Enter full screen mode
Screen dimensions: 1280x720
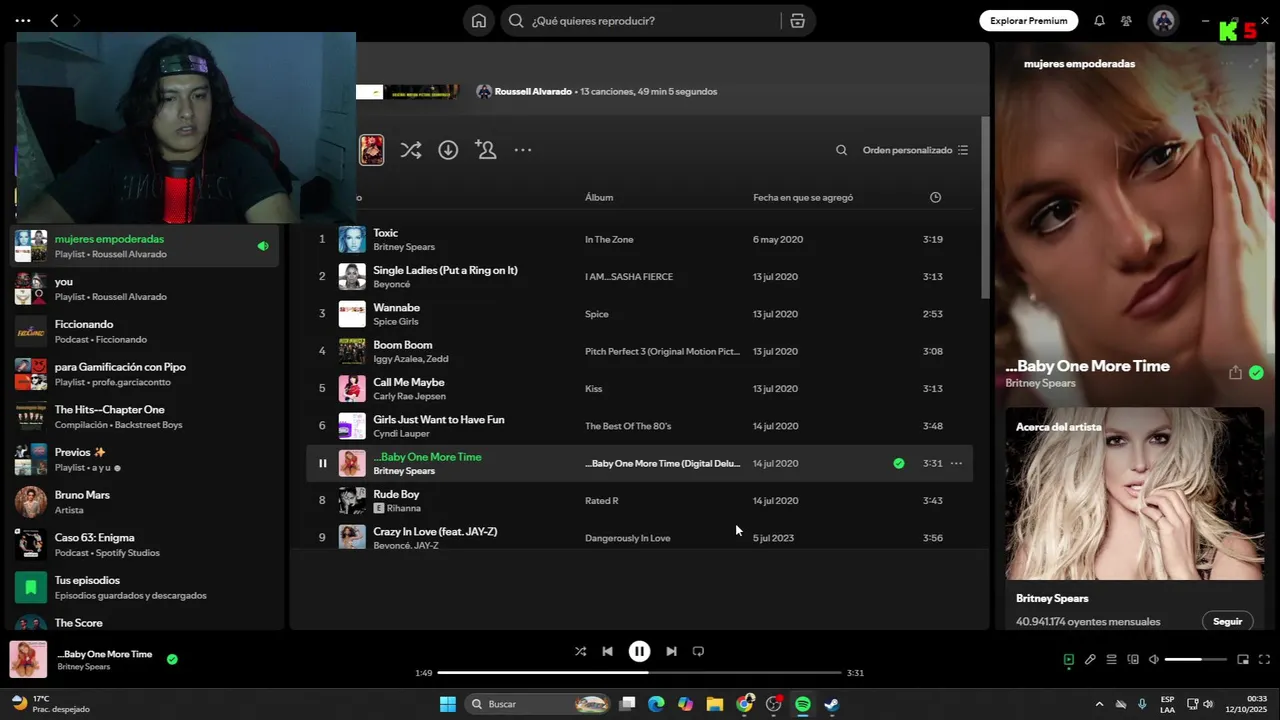point(1264,659)
